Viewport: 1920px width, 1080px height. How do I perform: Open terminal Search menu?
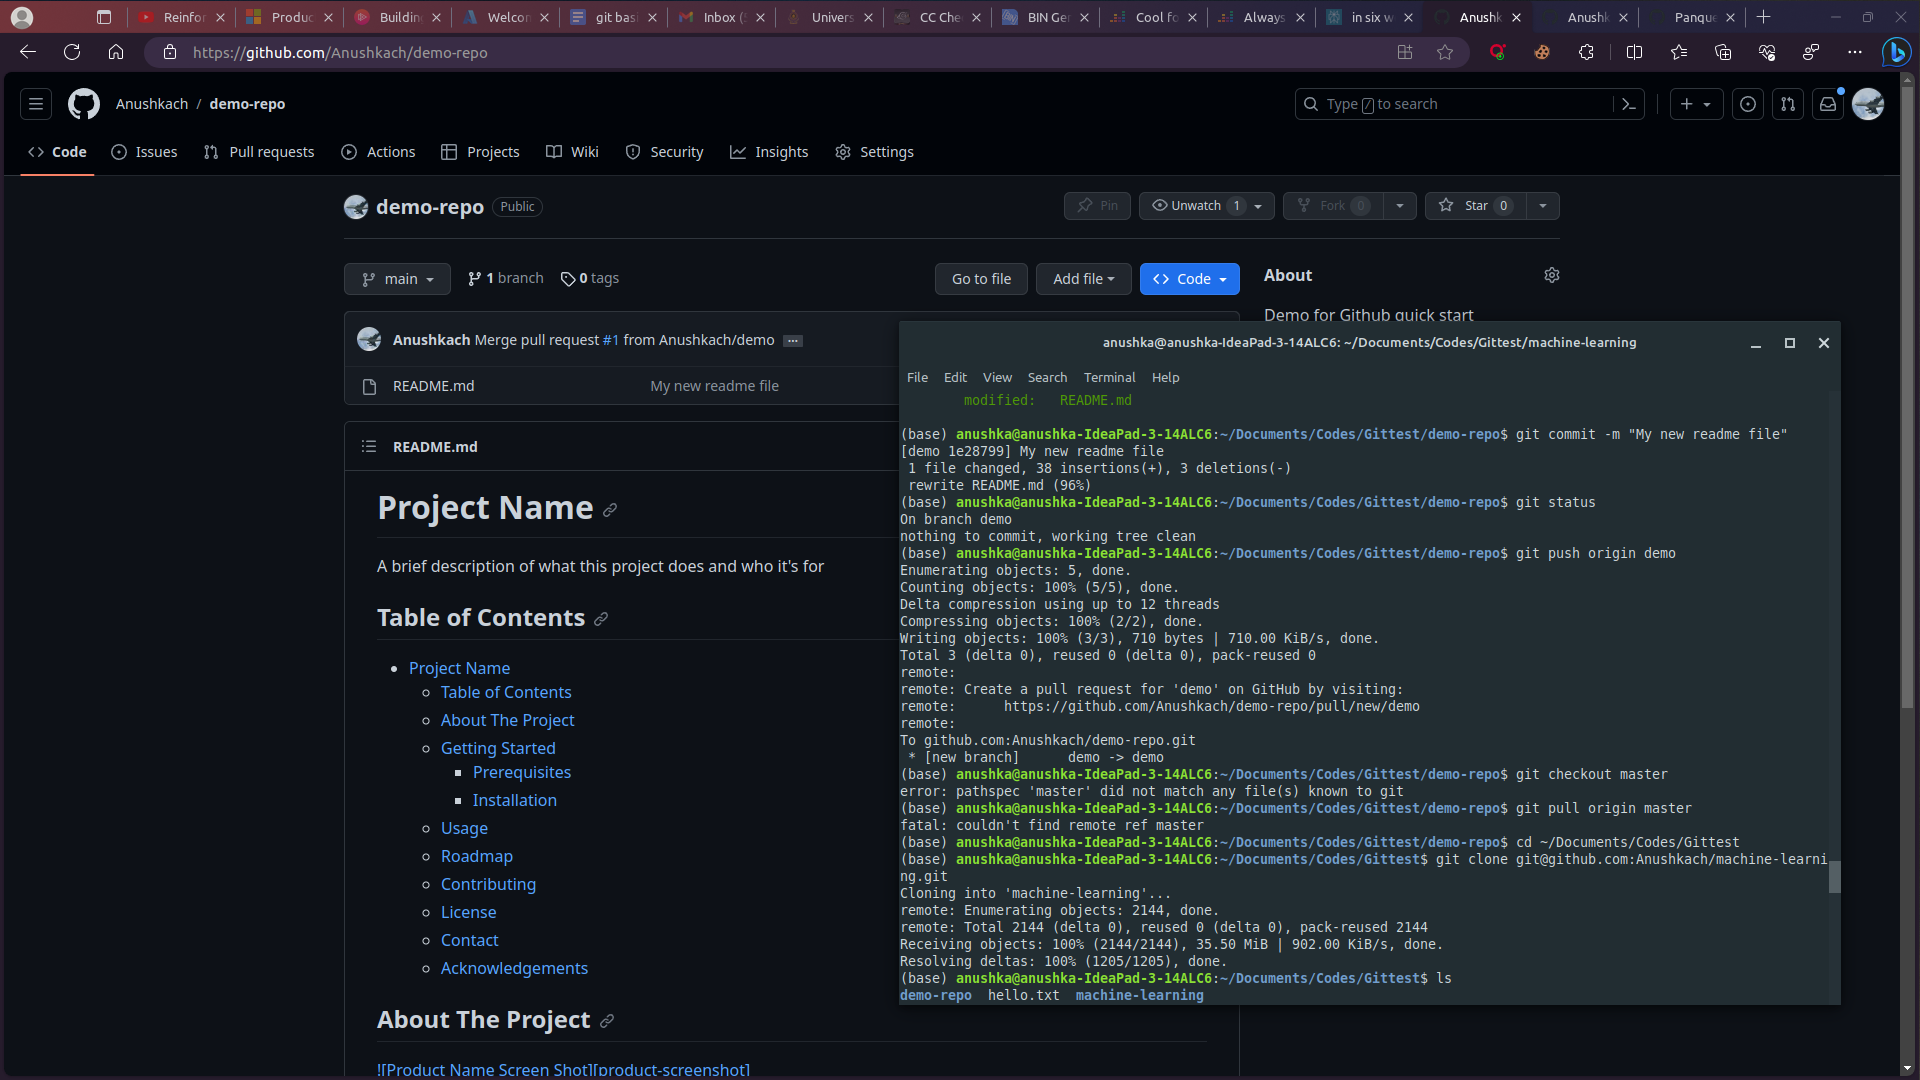(1047, 378)
